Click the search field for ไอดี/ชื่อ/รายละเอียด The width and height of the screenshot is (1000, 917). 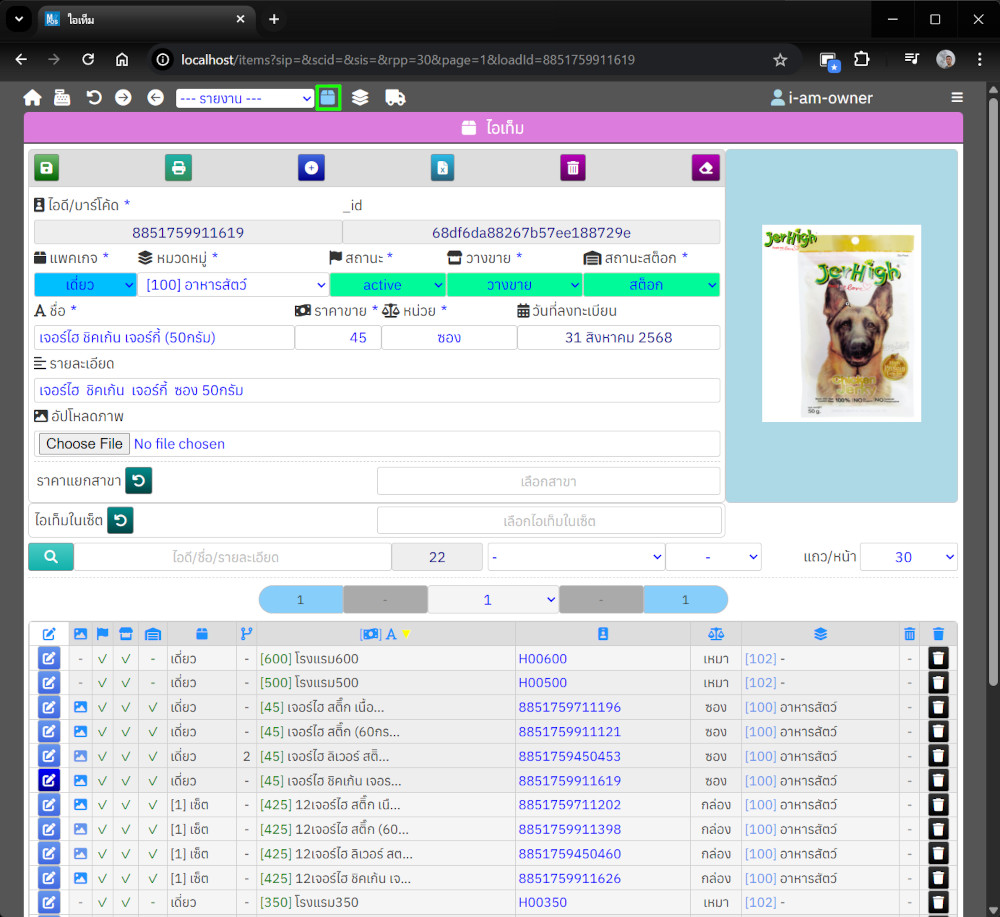click(x=233, y=557)
